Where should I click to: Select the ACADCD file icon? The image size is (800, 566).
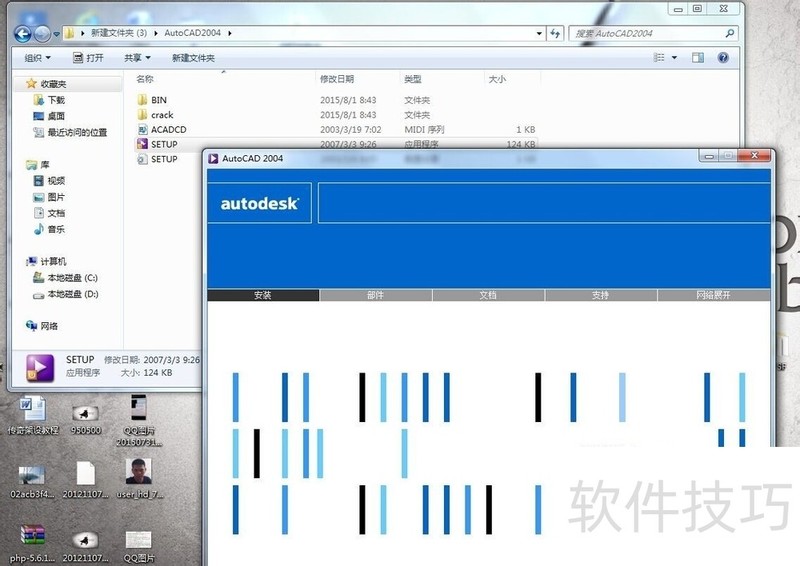142,129
